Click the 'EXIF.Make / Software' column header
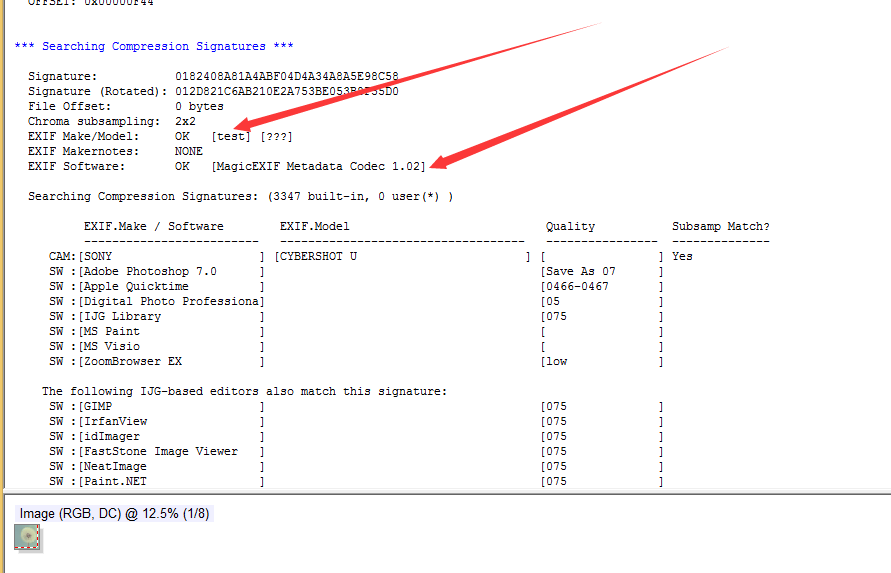The height and width of the screenshot is (573, 891). 153,226
